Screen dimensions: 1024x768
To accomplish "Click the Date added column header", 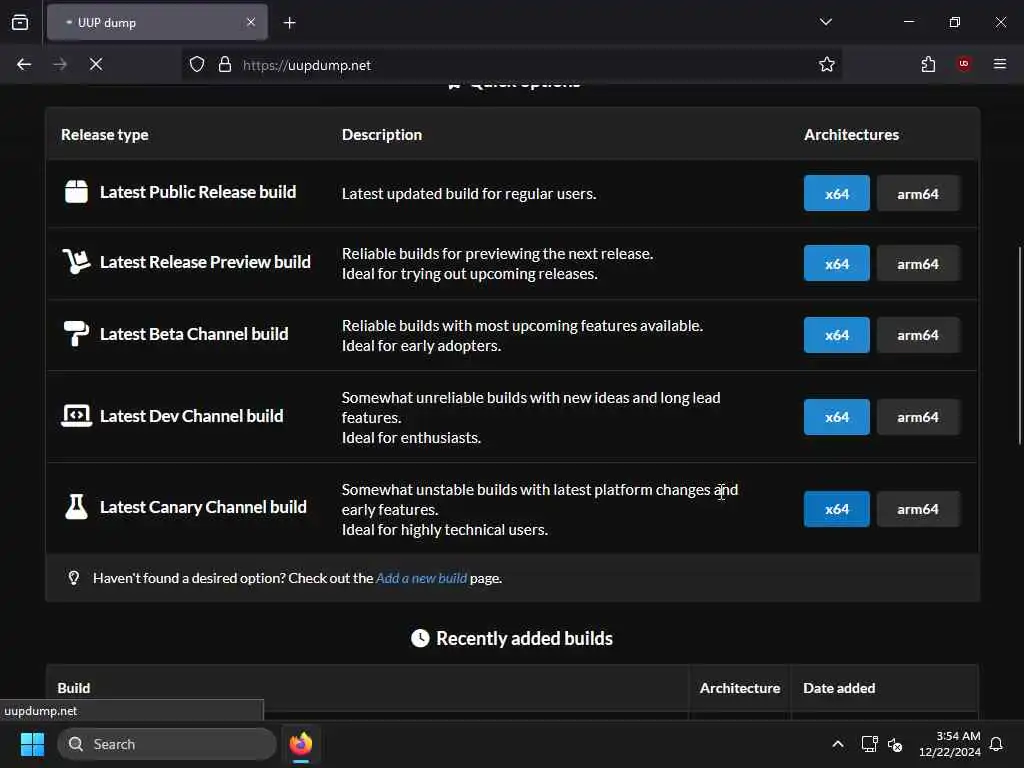I will point(839,688).
